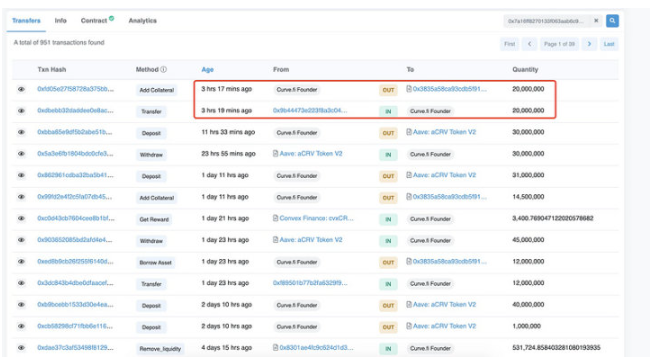
Task: Click eye icon for 0xed8b9cb26f255f6140d row
Action: [x=21, y=261]
